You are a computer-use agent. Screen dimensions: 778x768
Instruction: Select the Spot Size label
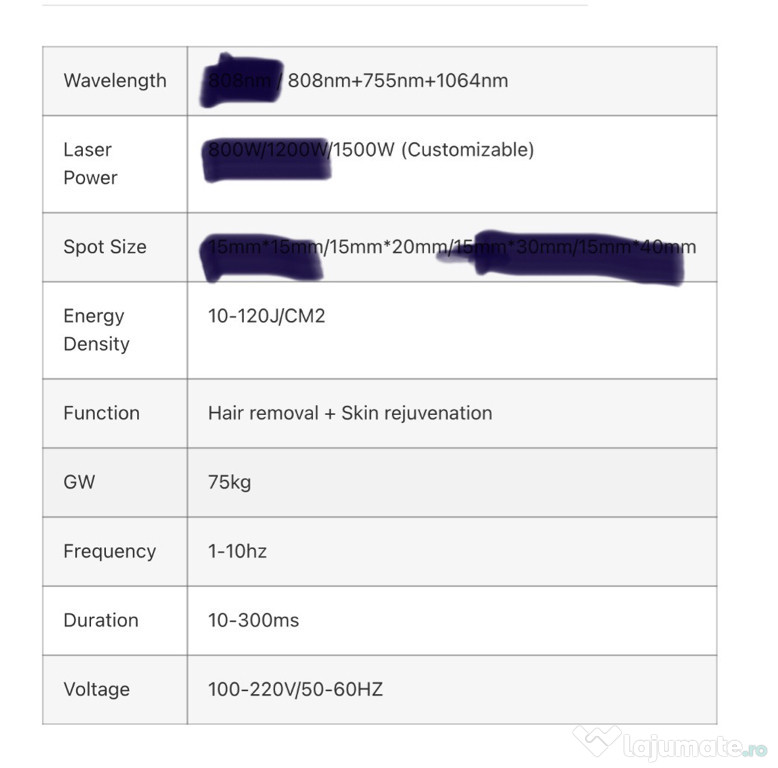[105, 247]
